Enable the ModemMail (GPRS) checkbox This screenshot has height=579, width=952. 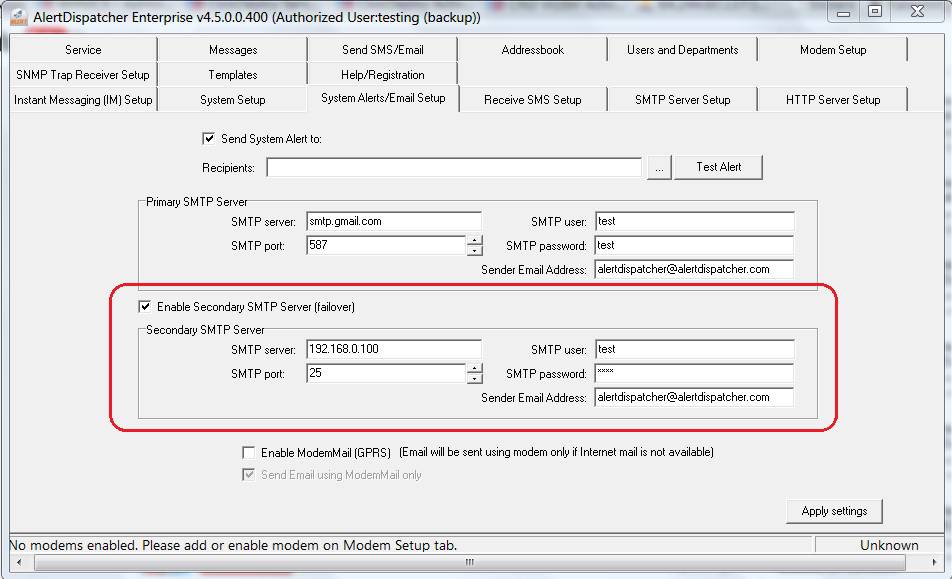point(248,452)
